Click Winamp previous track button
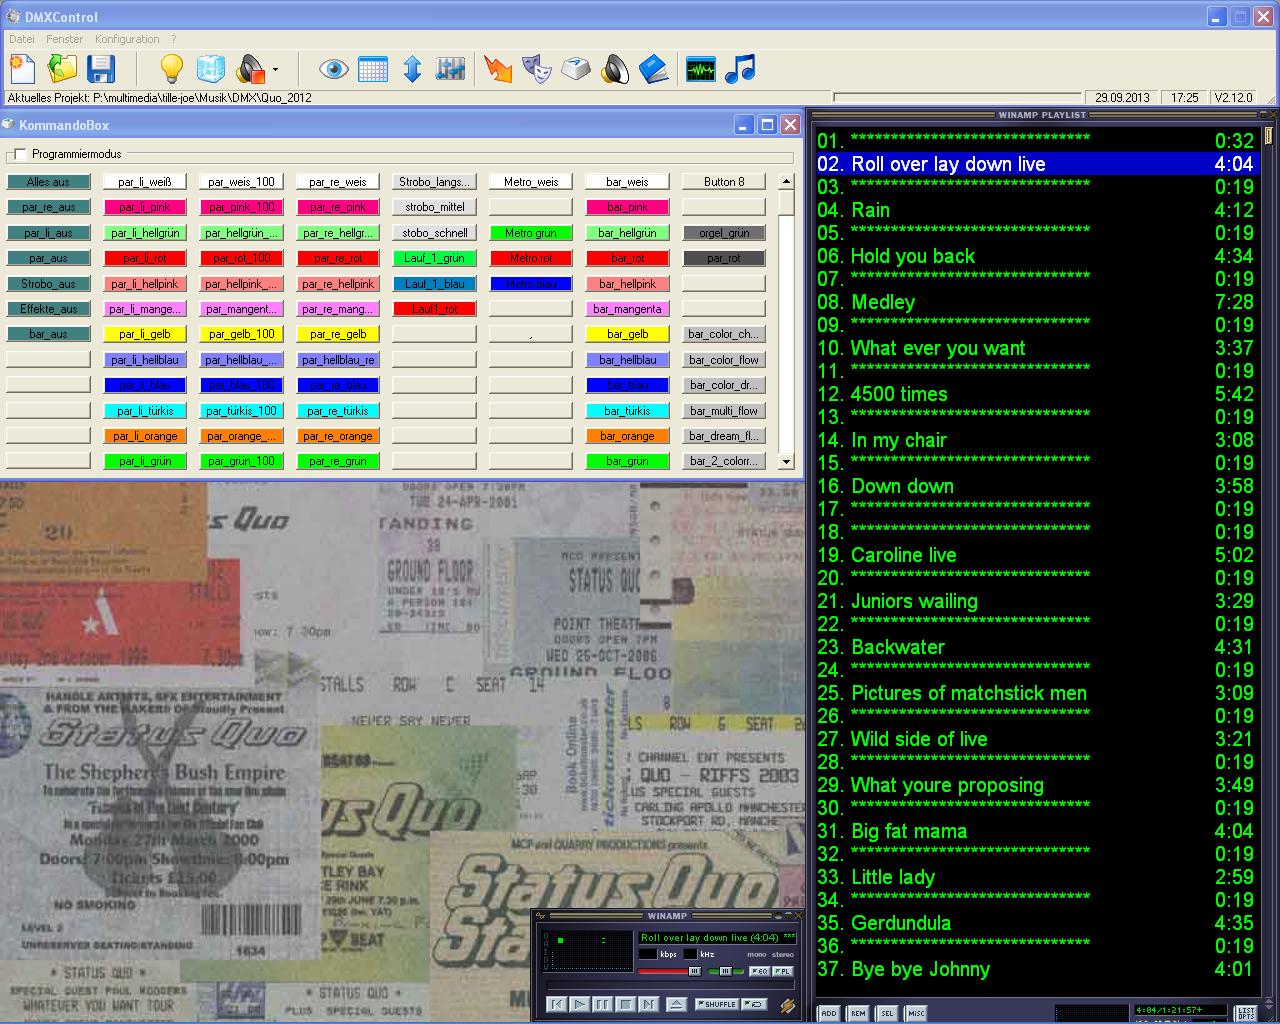The width and height of the screenshot is (1280, 1024). (x=557, y=1004)
